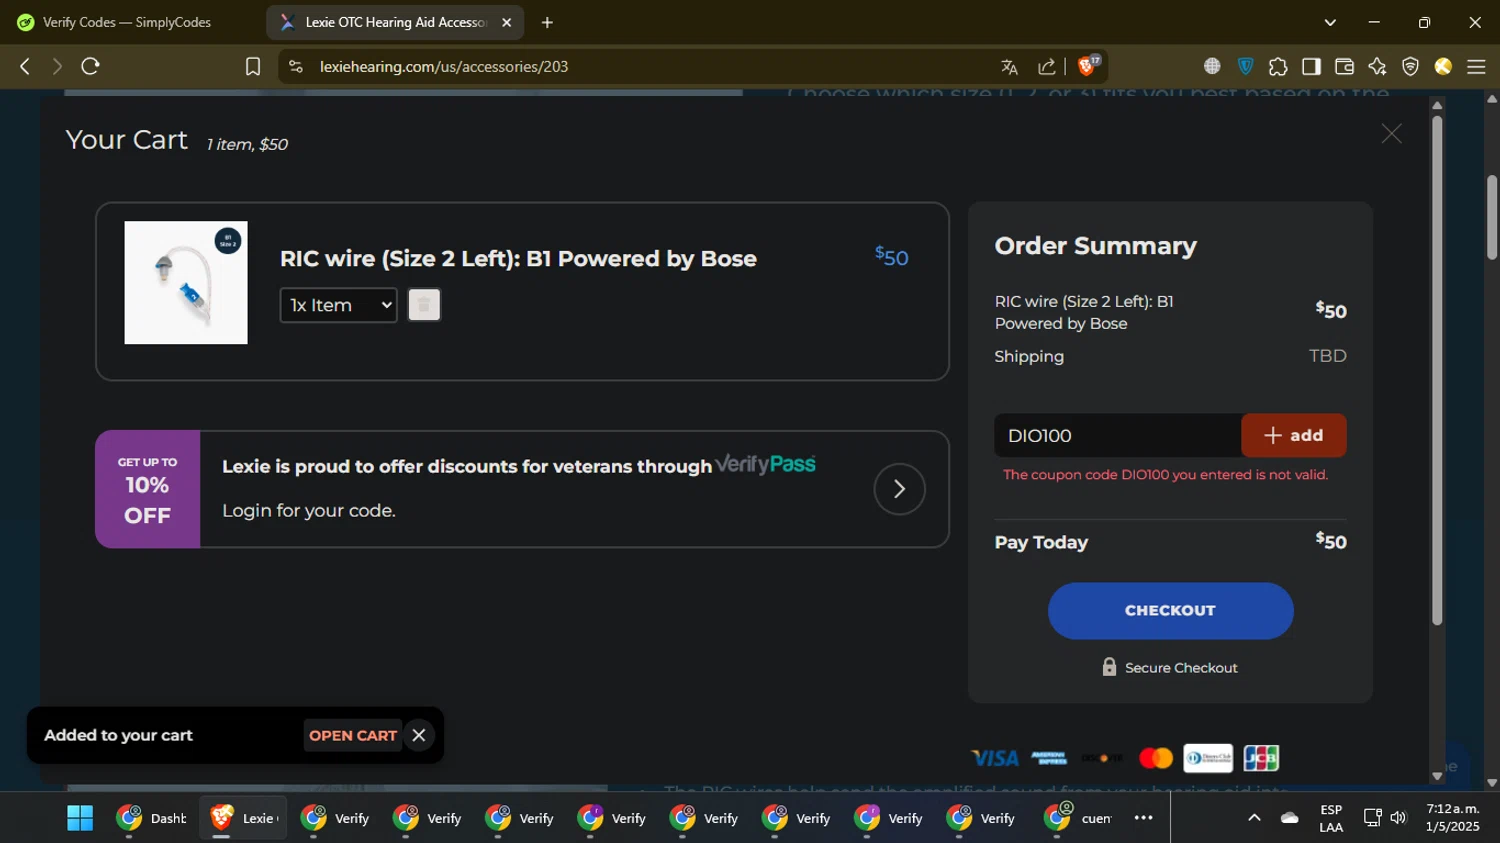Switch to the Lexie Brave taskbar window
Screen dimensions: 1500x843
pyautogui.click(x=243, y=818)
